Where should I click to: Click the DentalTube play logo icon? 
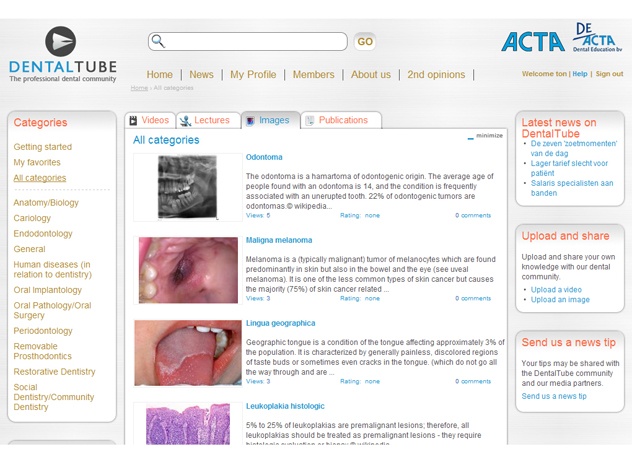(x=60, y=42)
